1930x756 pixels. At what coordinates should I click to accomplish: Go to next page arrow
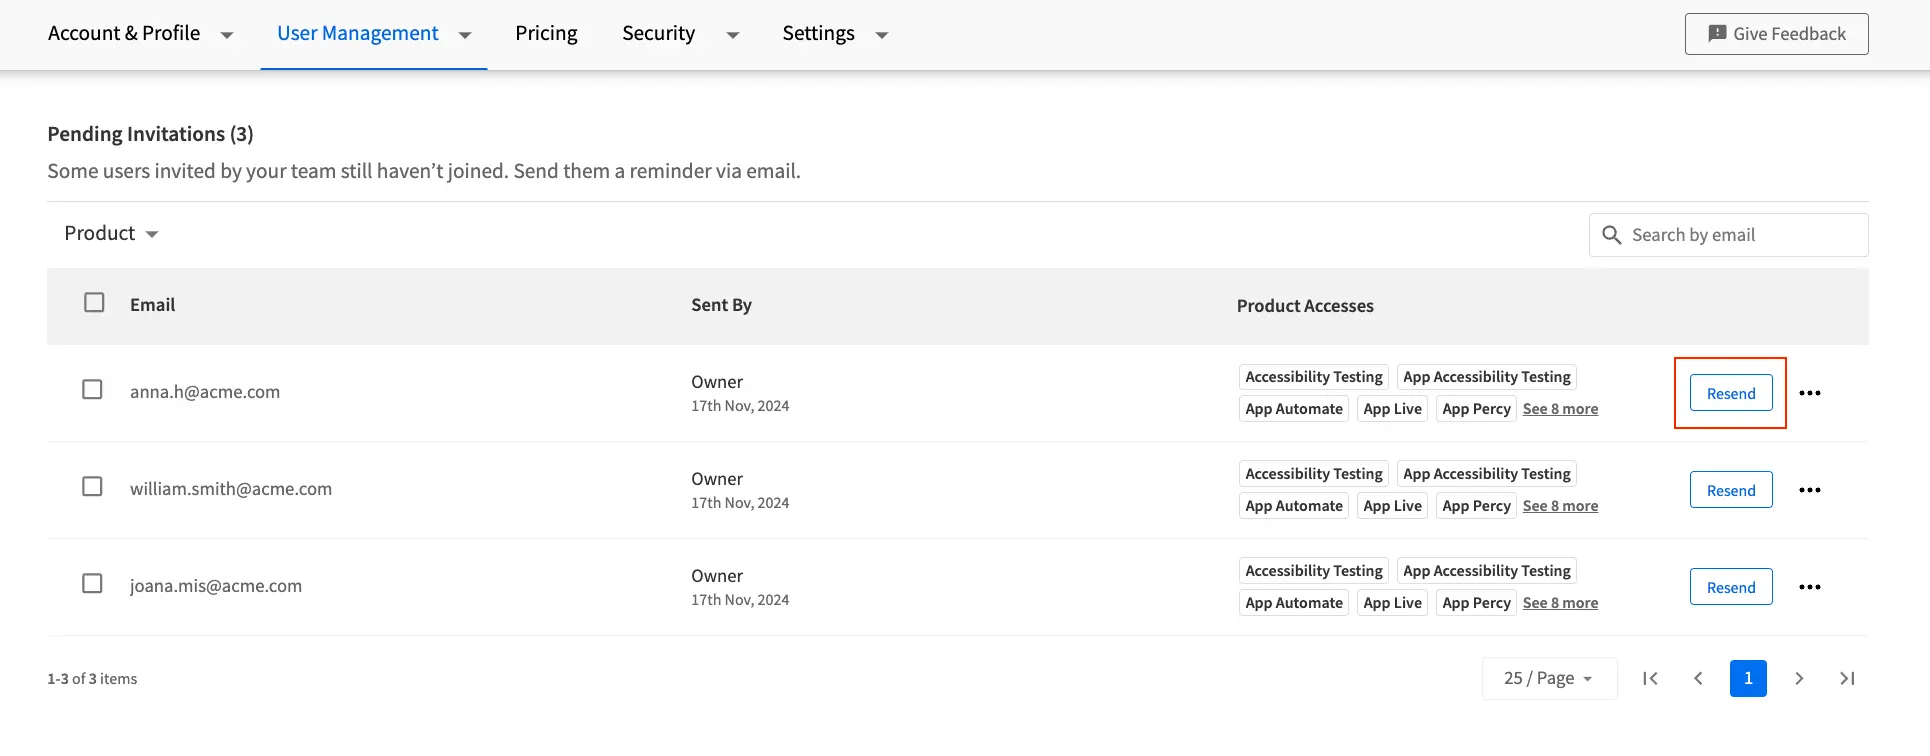[1799, 679]
